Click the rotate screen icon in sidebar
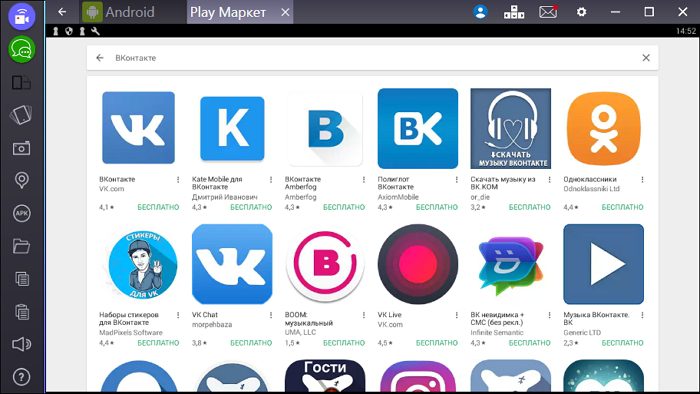The width and height of the screenshot is (700, 394). click(x=21, y=115)
